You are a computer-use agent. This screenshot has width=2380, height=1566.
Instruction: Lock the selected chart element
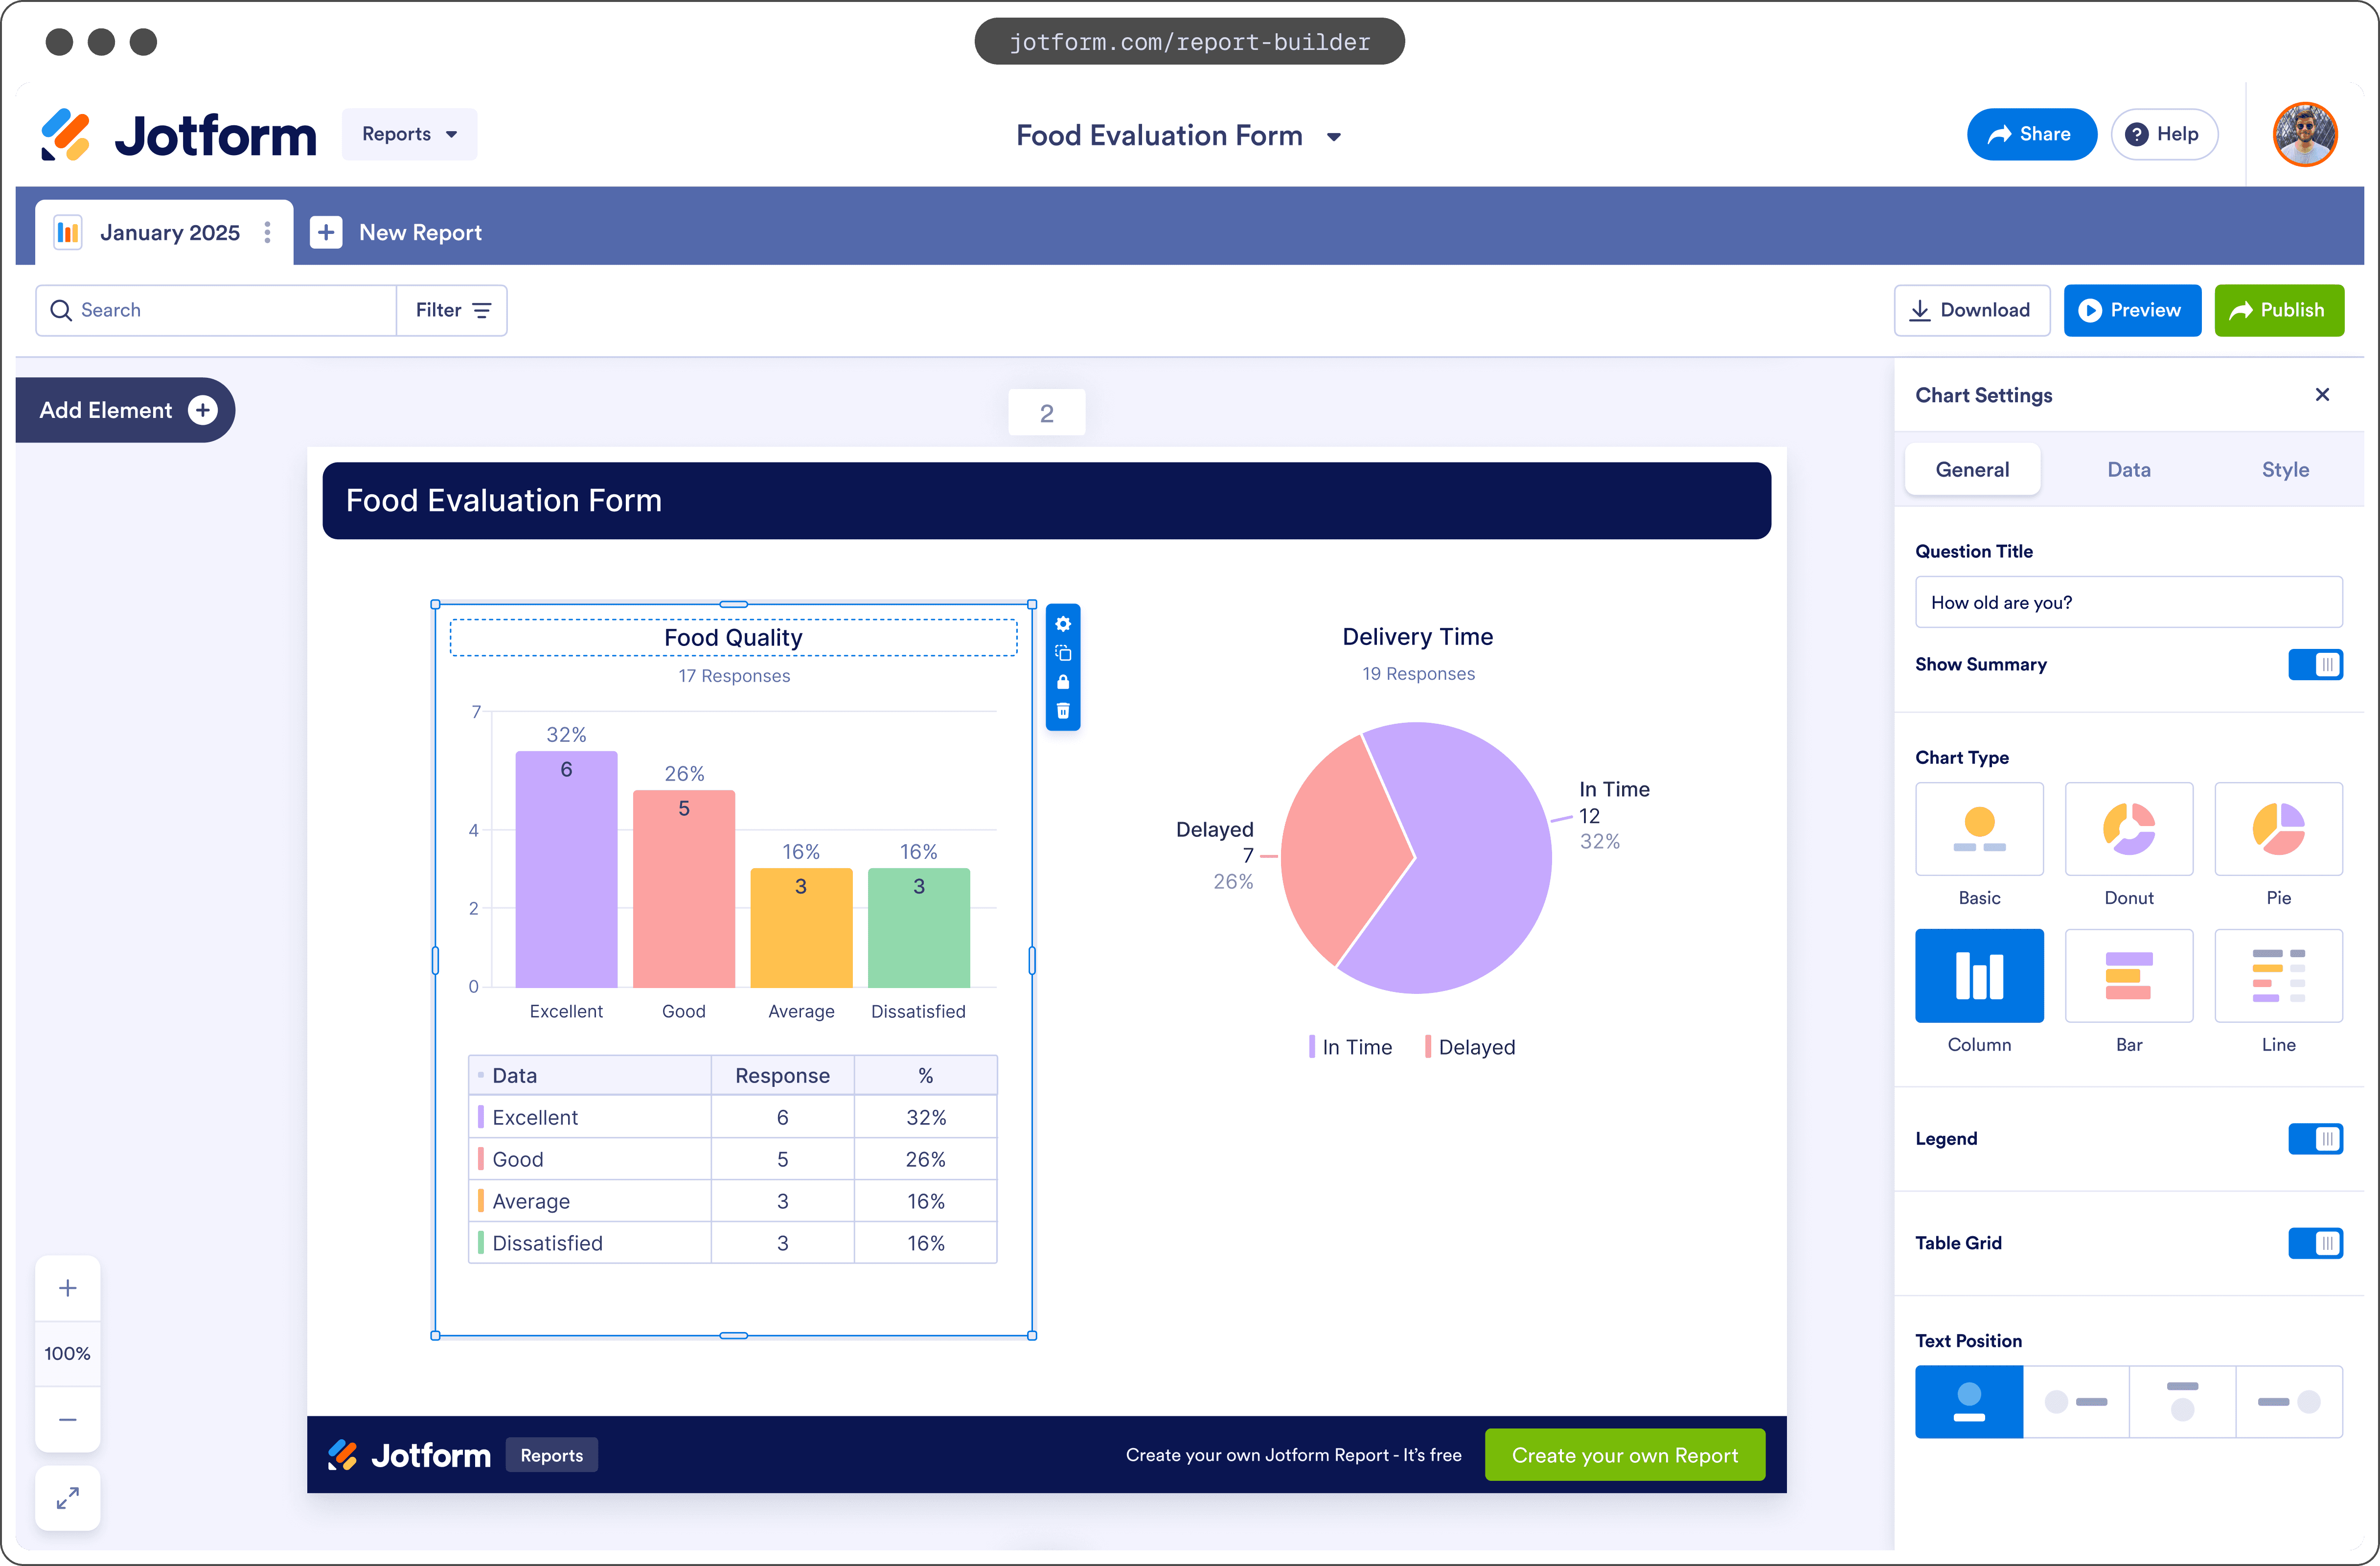(x=1063, y=682)
